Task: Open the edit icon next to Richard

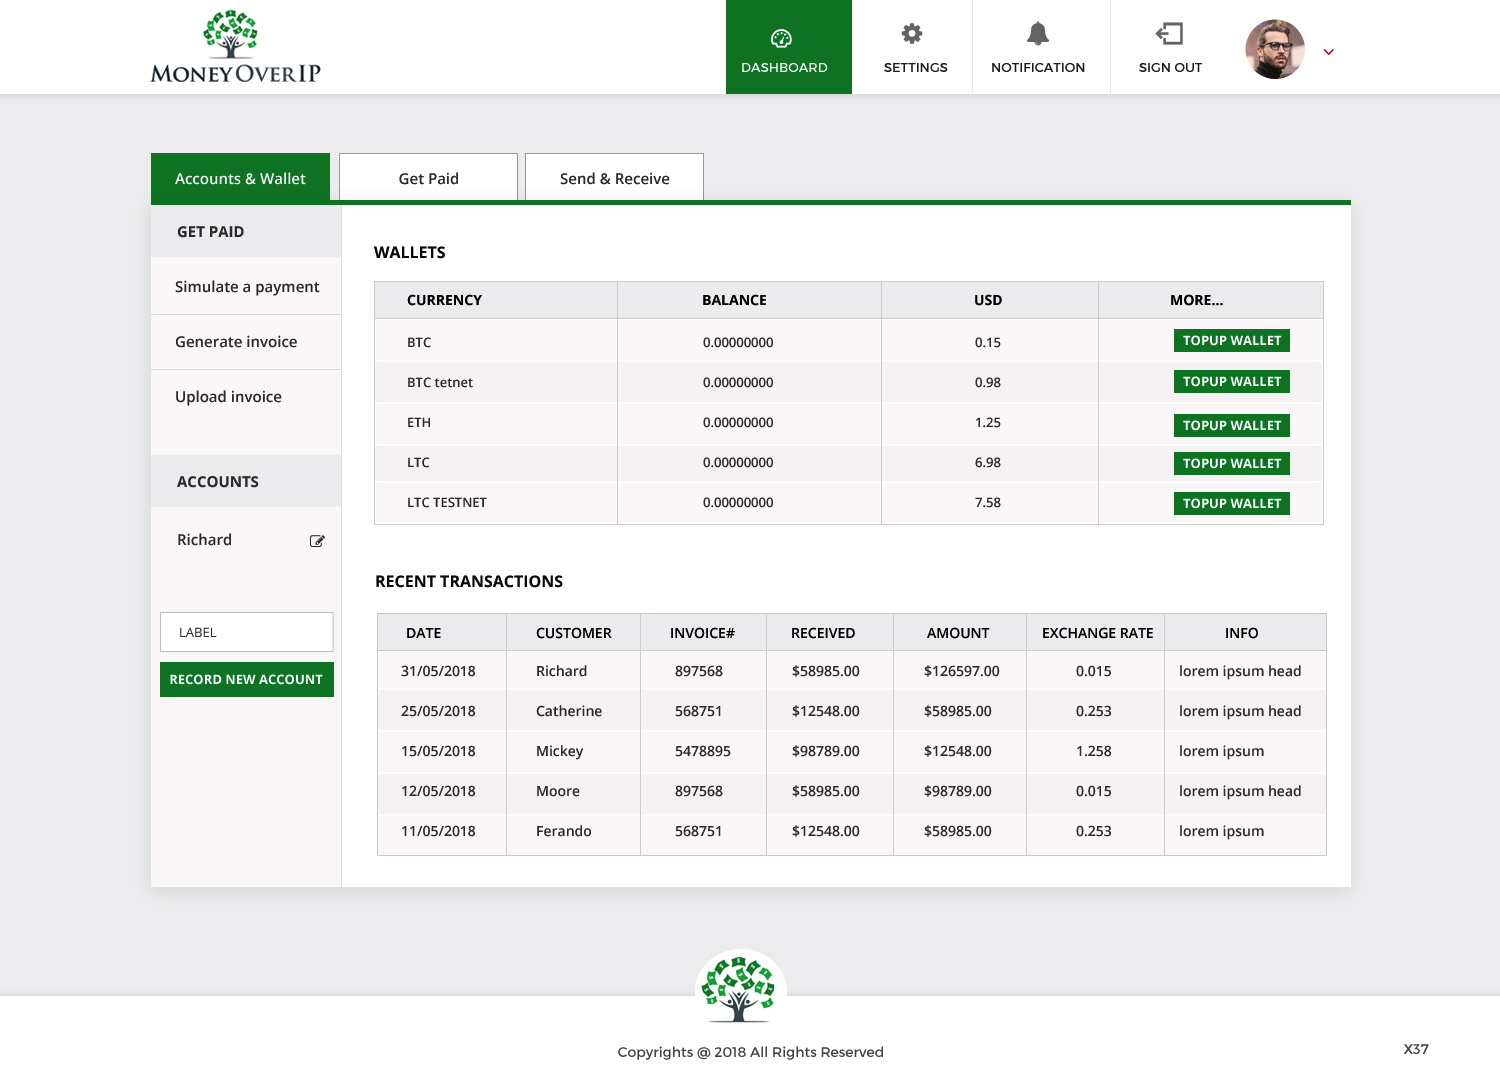Action: (x=317, y=541)
